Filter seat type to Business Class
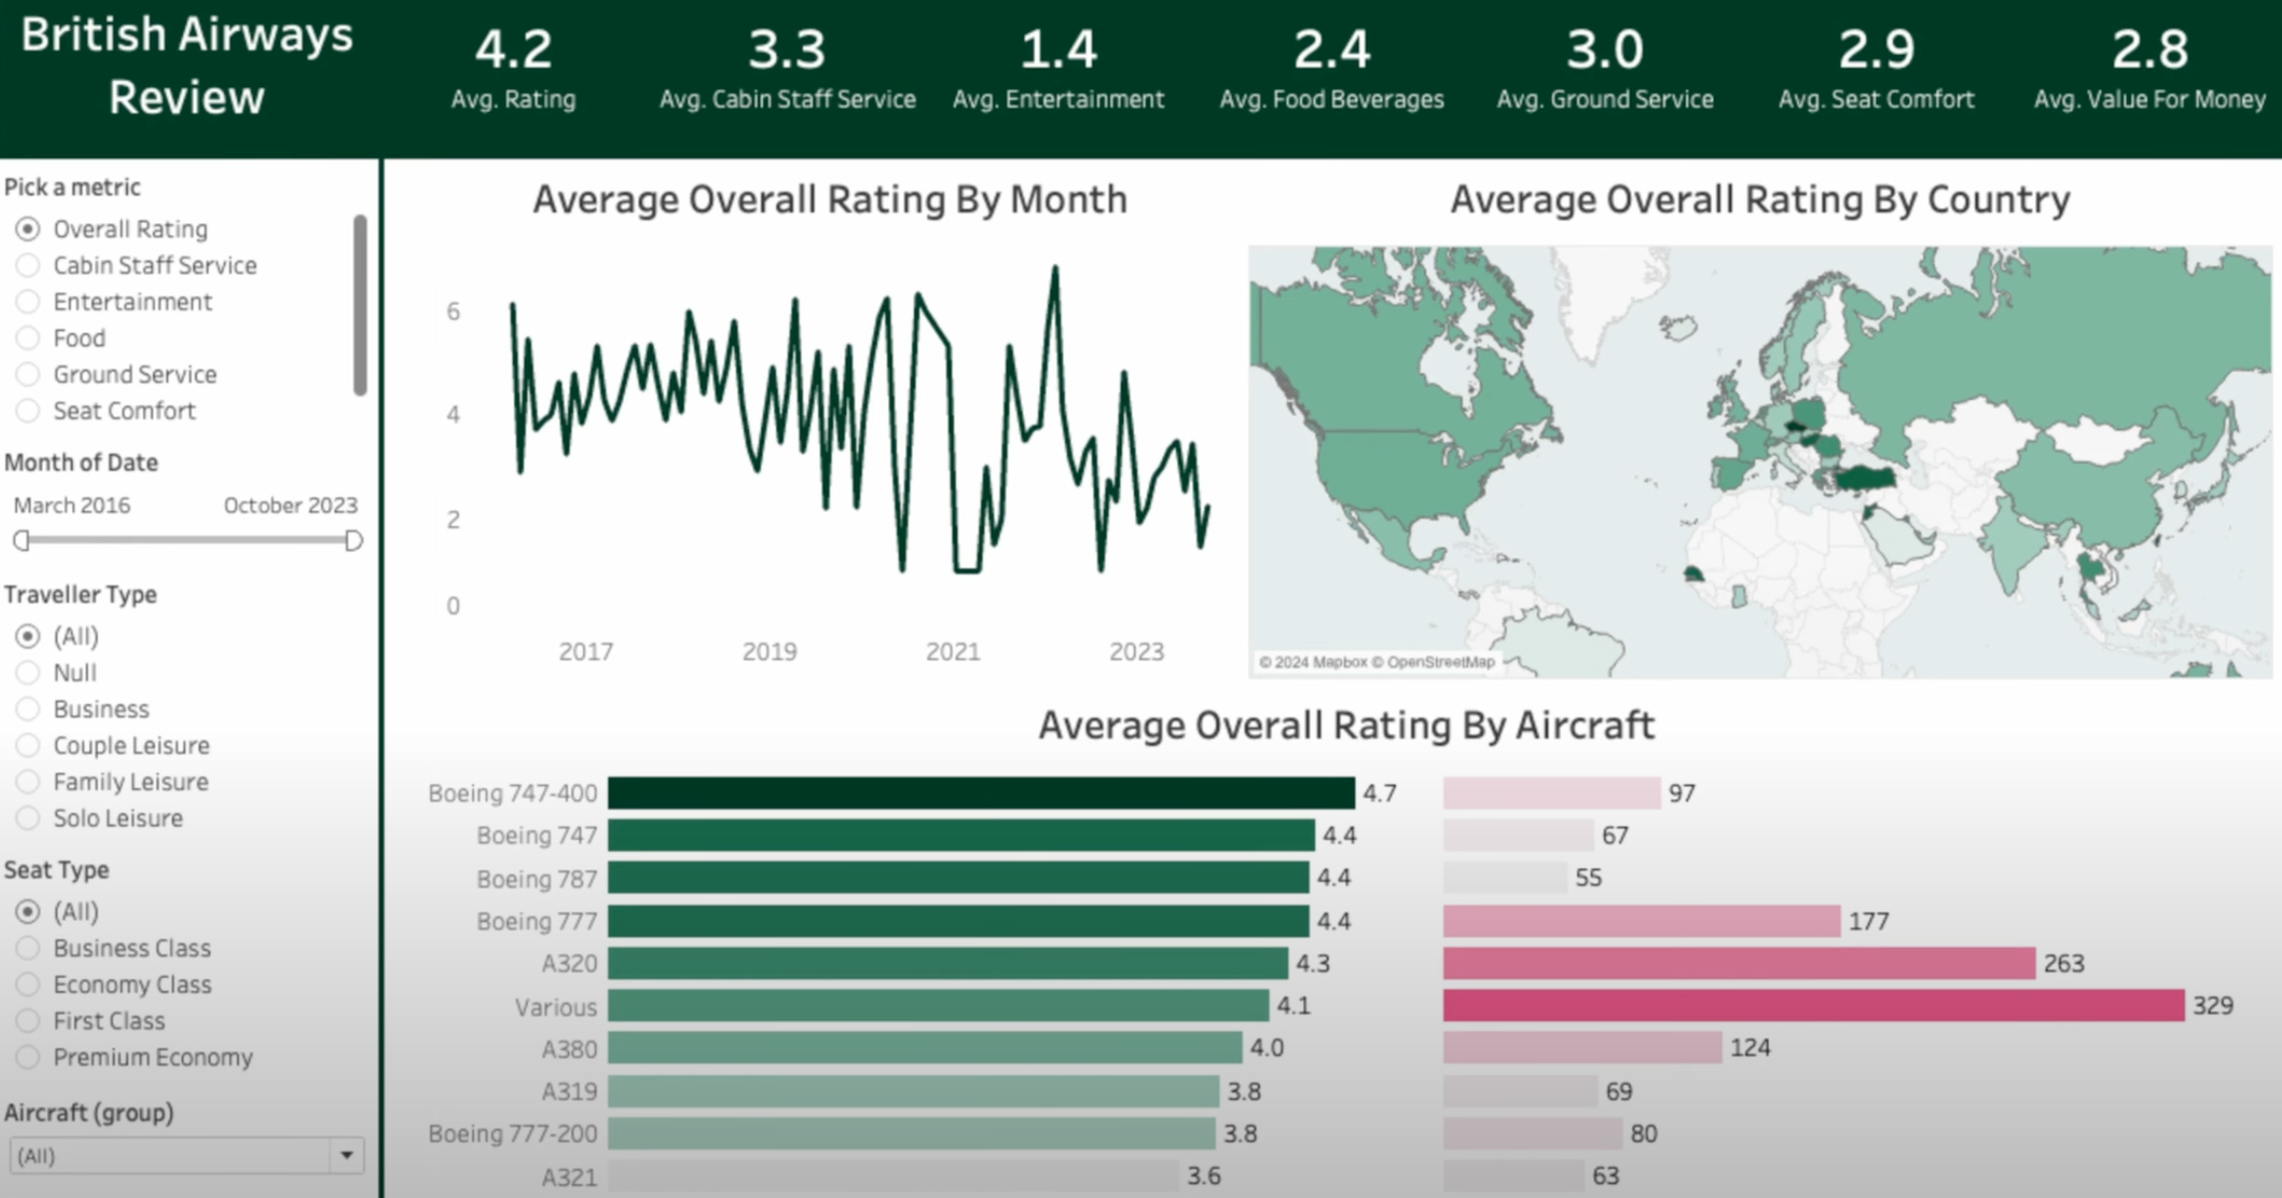The height and width of the screenshot is (1198, 2282). pos(28,948)
